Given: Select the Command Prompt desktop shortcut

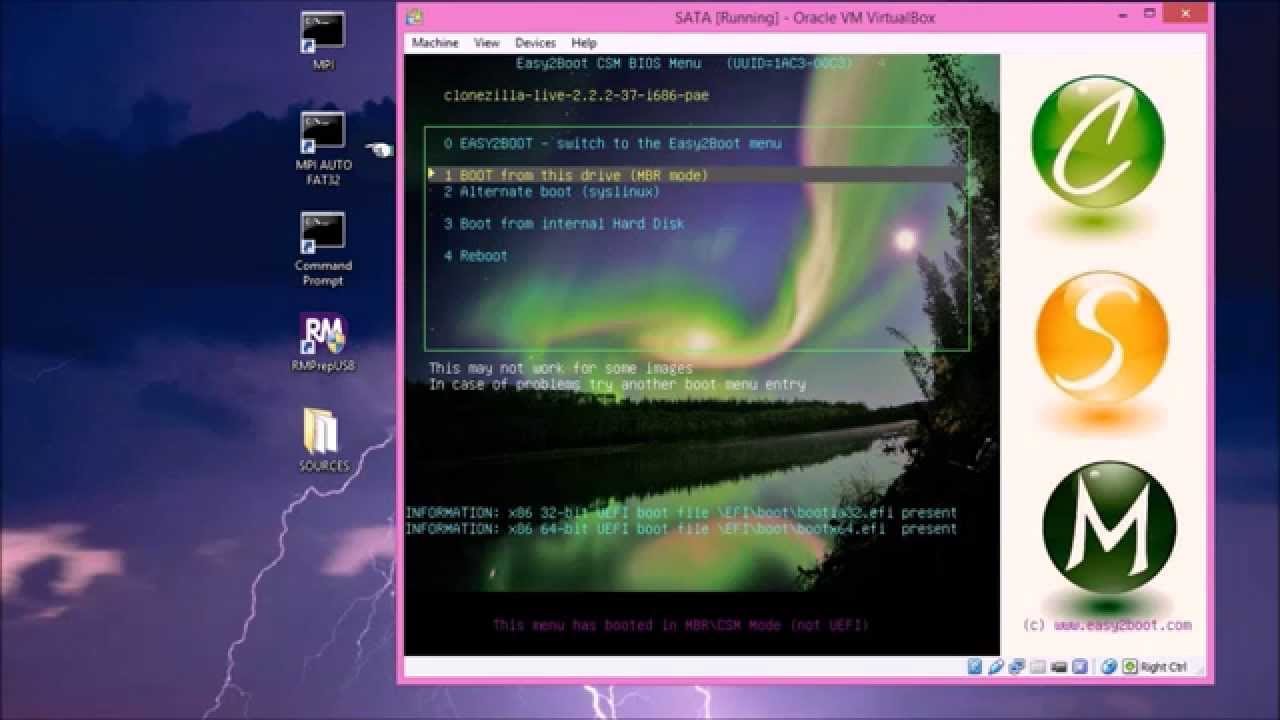Looking at the screenshot, I should click(323, 249).
